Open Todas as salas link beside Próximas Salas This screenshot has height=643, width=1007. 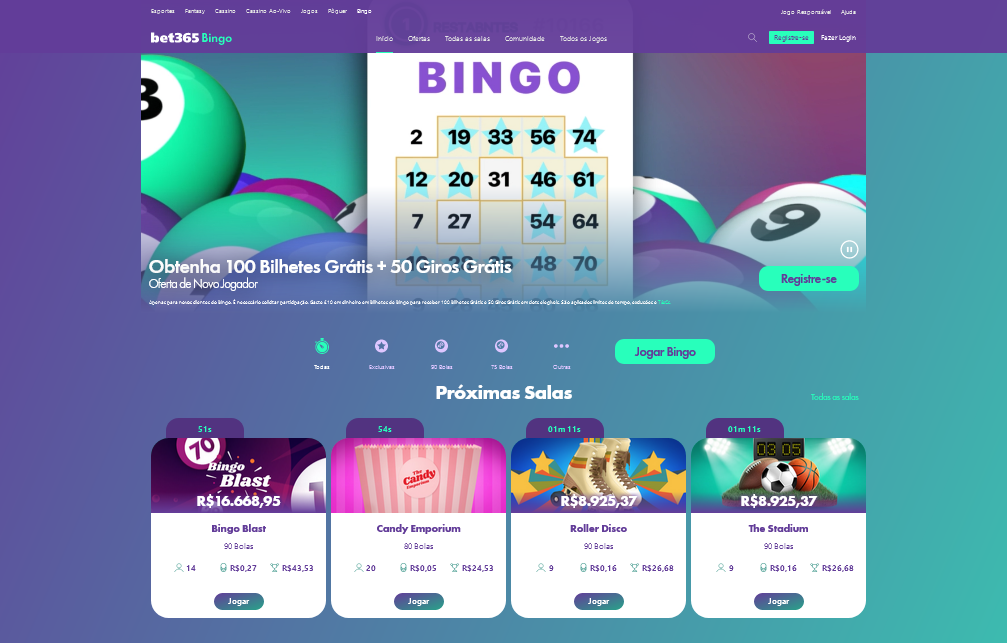pos(834,397)
